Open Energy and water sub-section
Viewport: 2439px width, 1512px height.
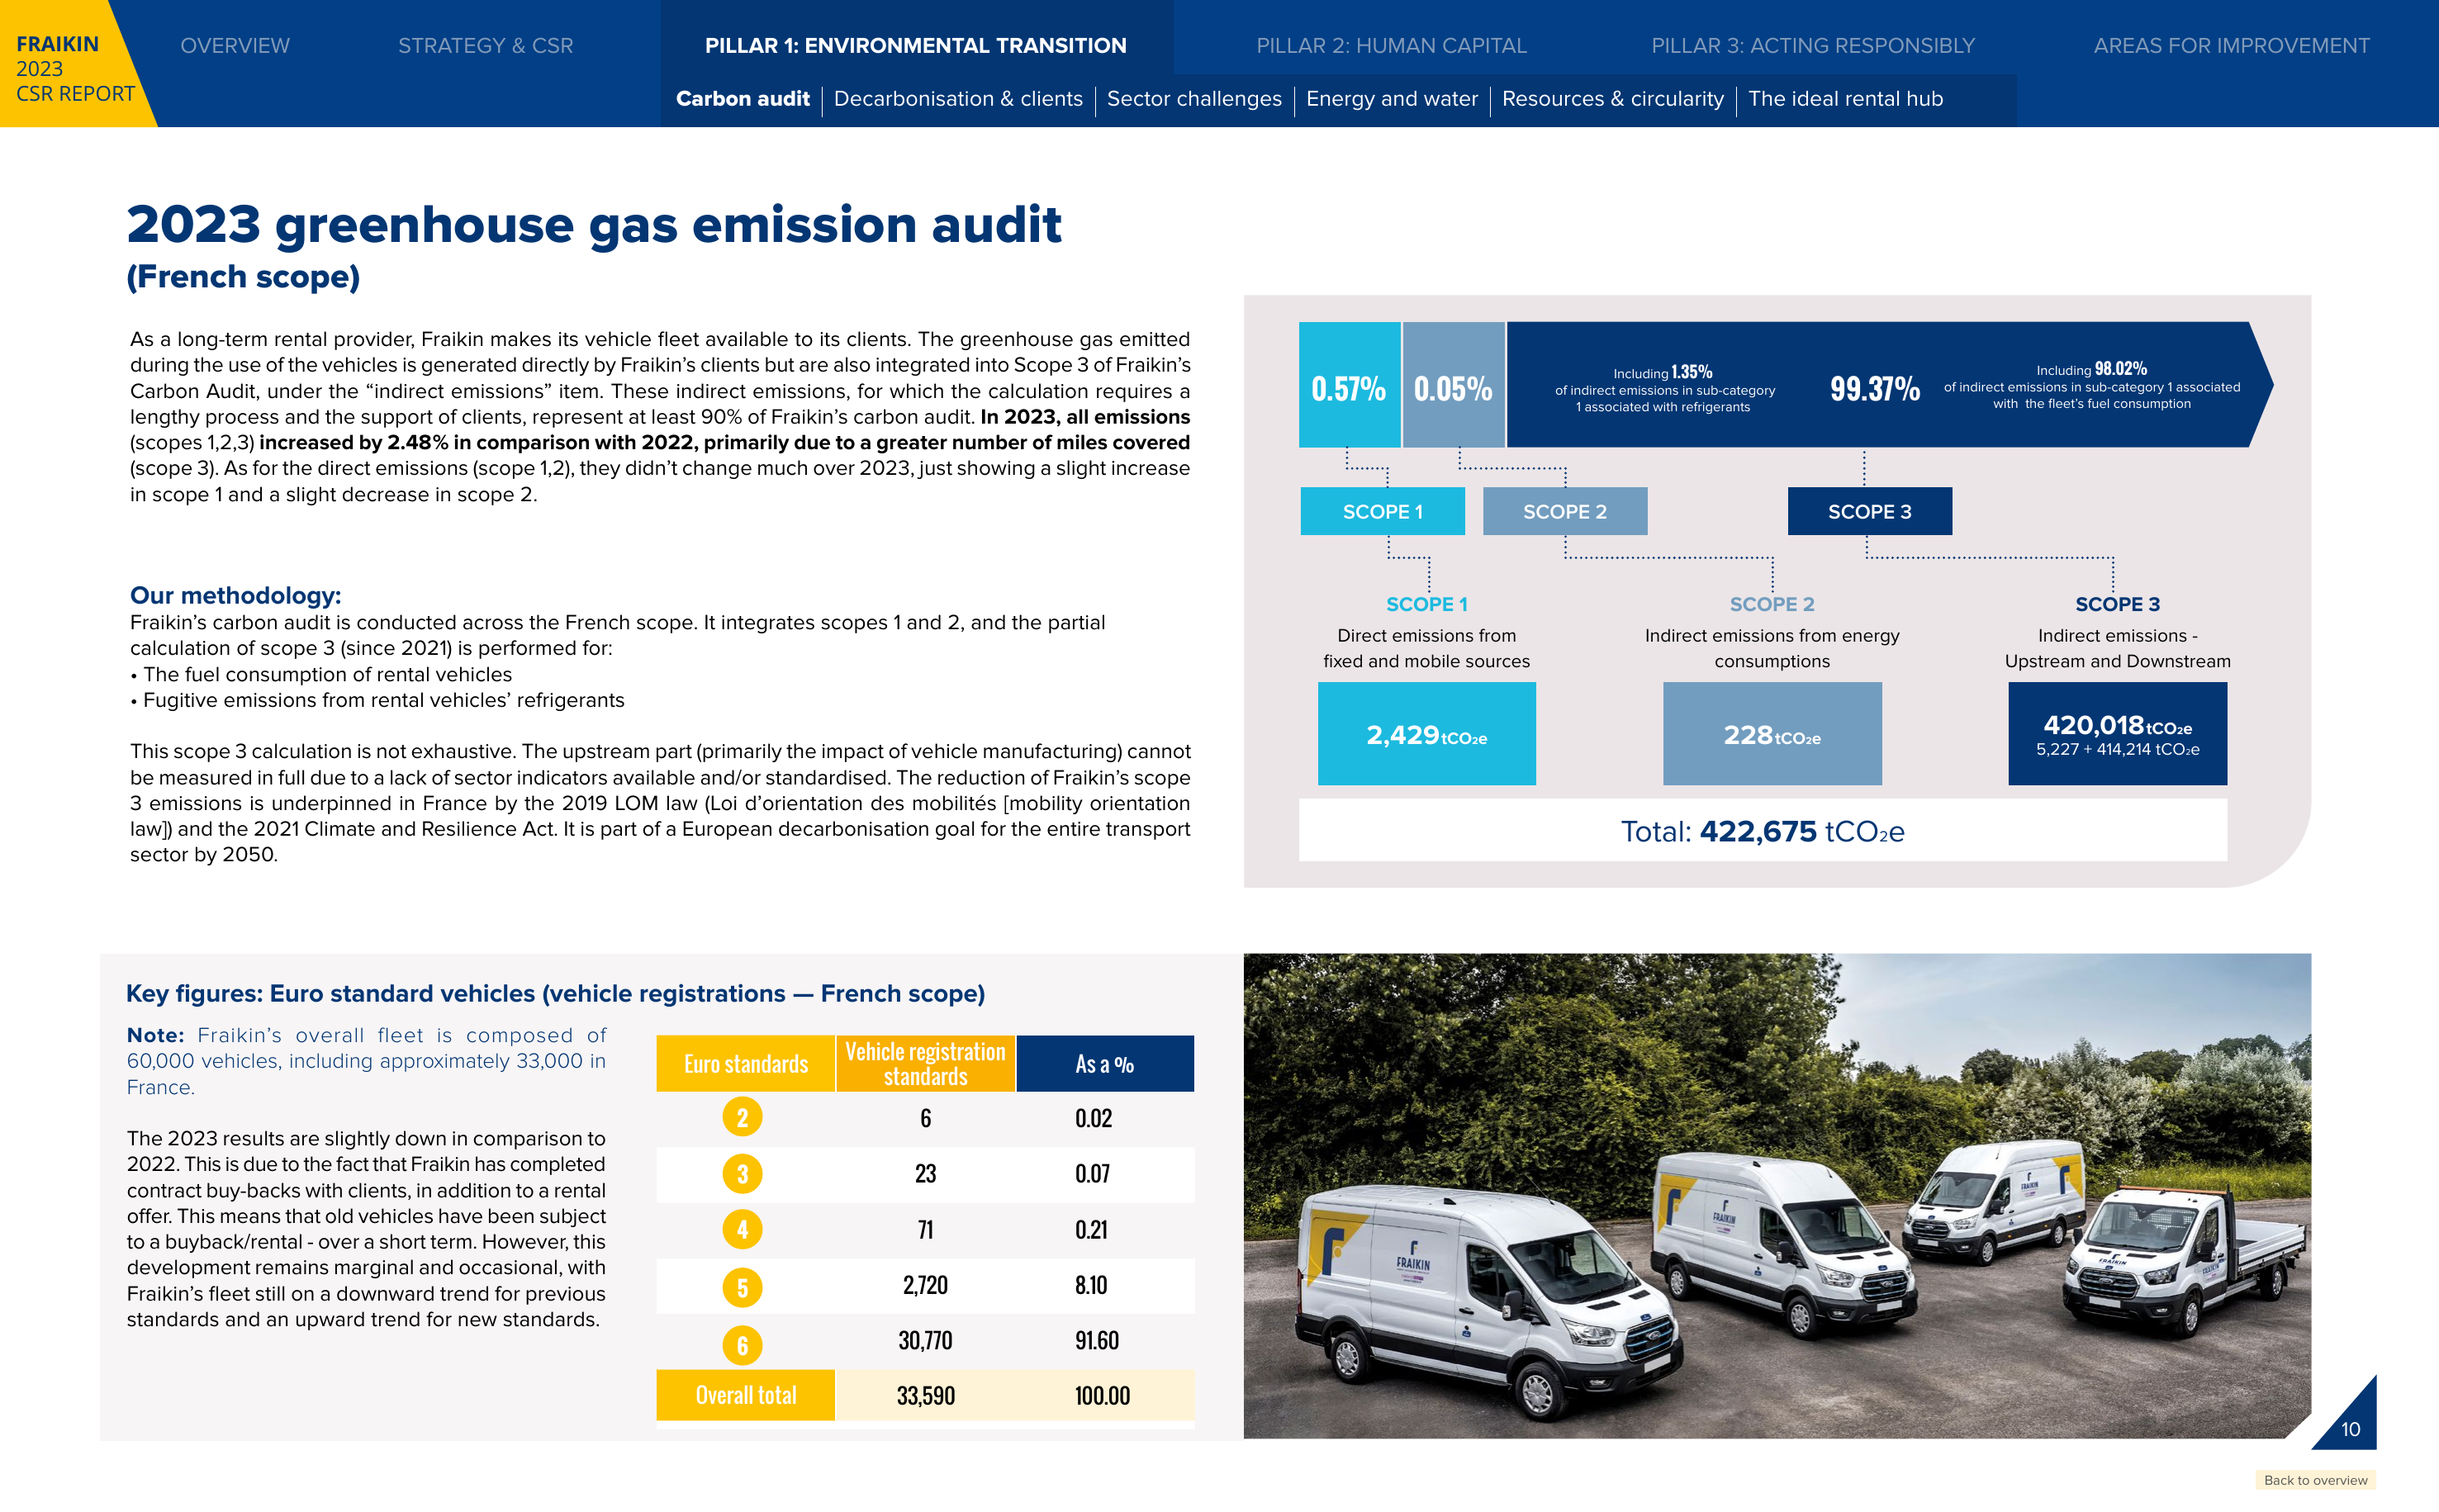[1391, 99]
